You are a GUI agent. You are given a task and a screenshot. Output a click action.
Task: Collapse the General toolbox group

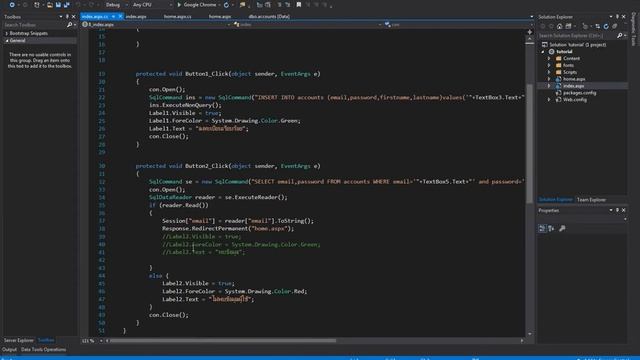tap(7, 40)
